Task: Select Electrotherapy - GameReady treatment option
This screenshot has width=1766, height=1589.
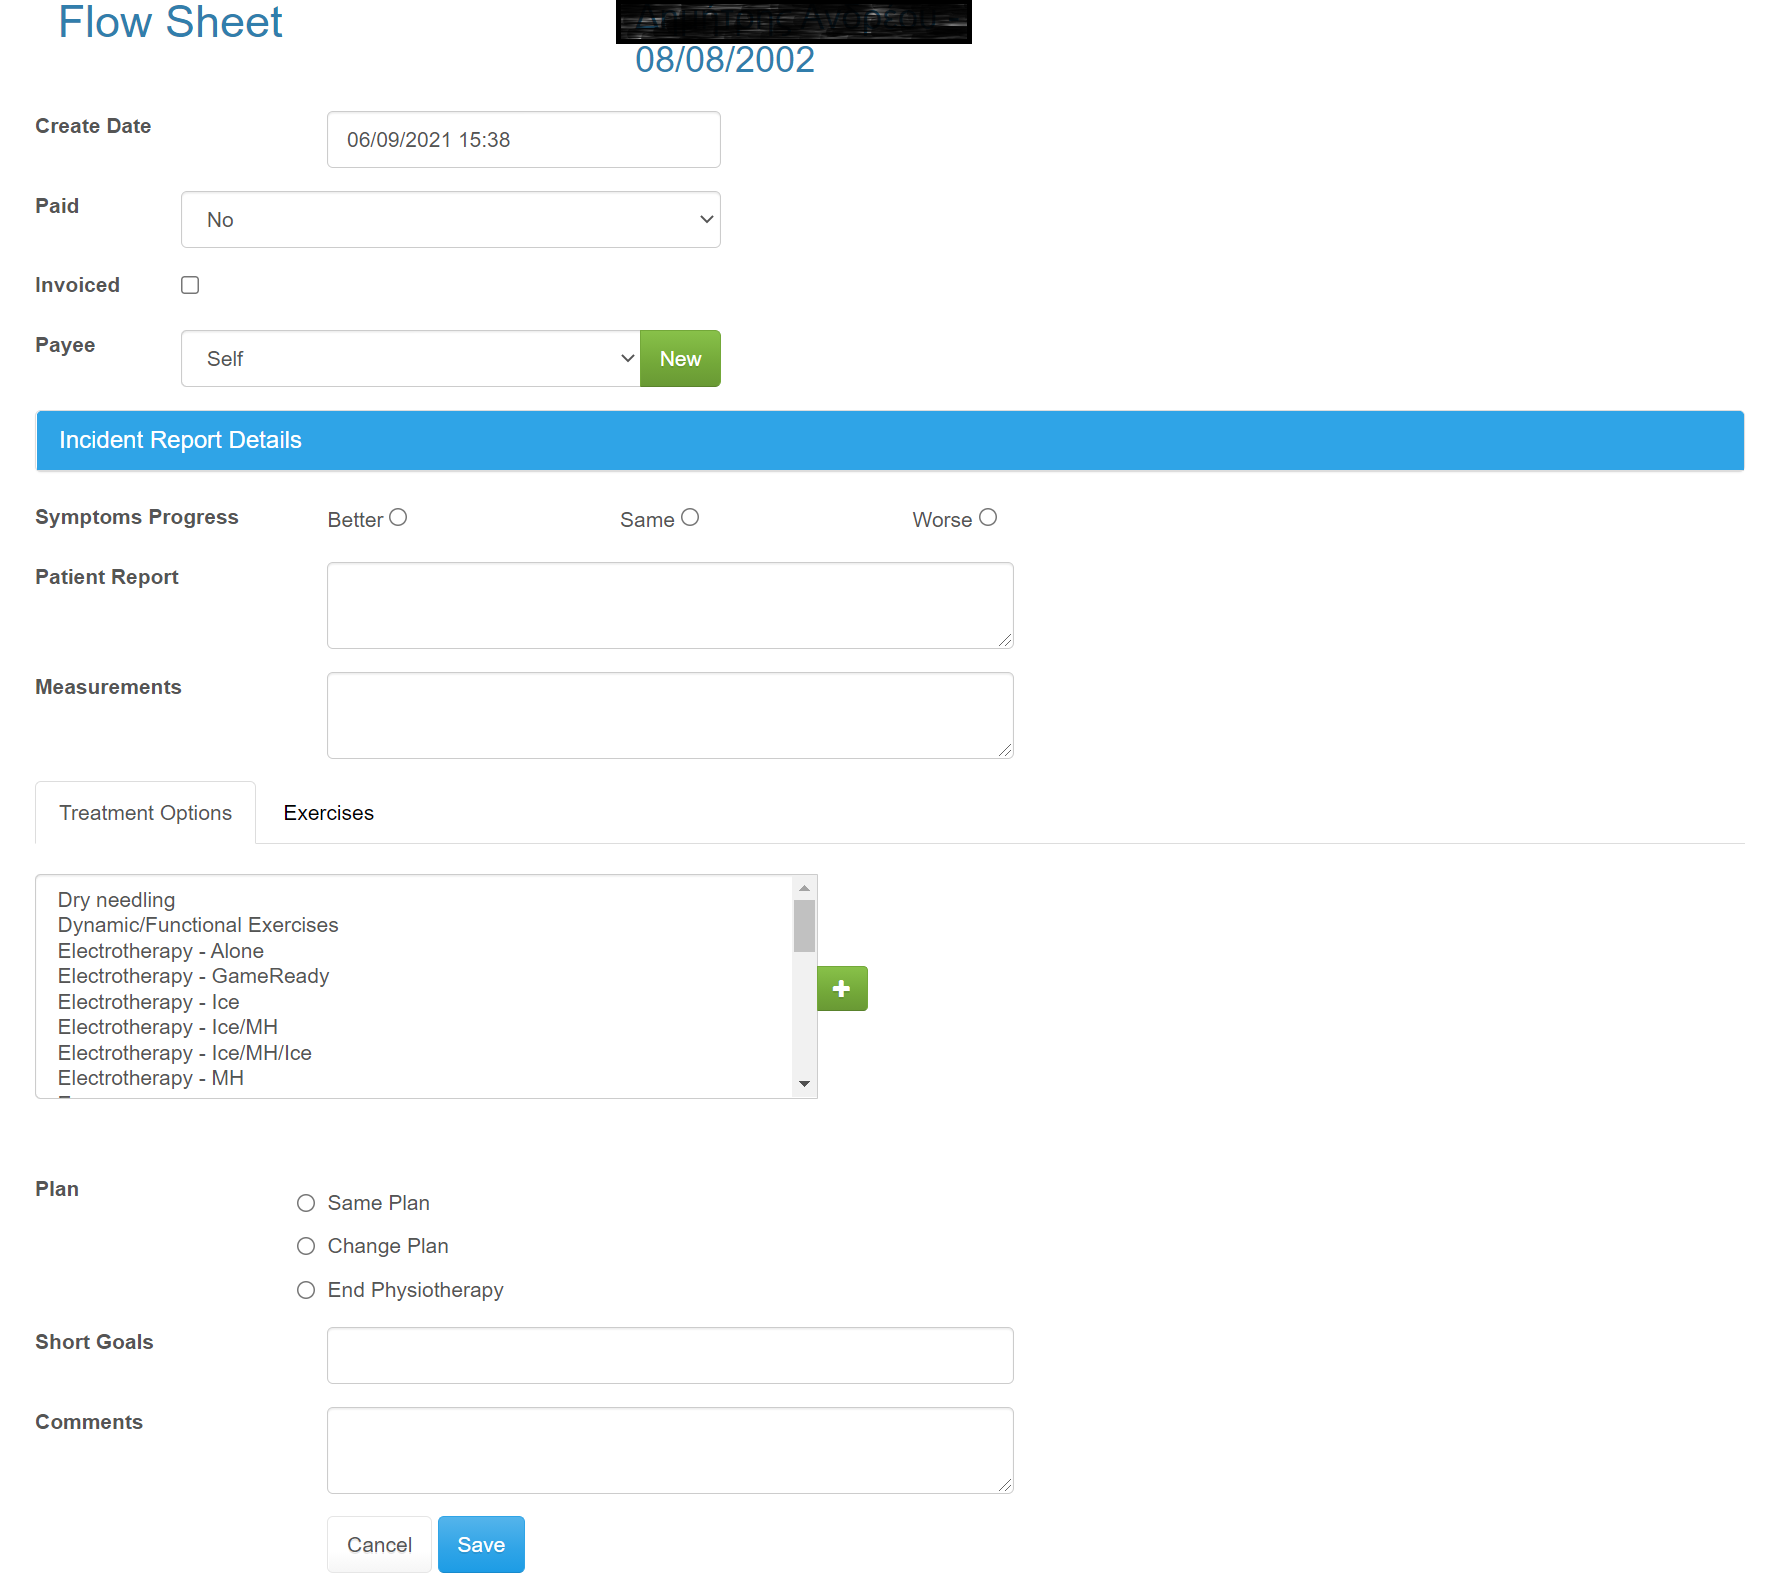Action: (x=193, y=976)
